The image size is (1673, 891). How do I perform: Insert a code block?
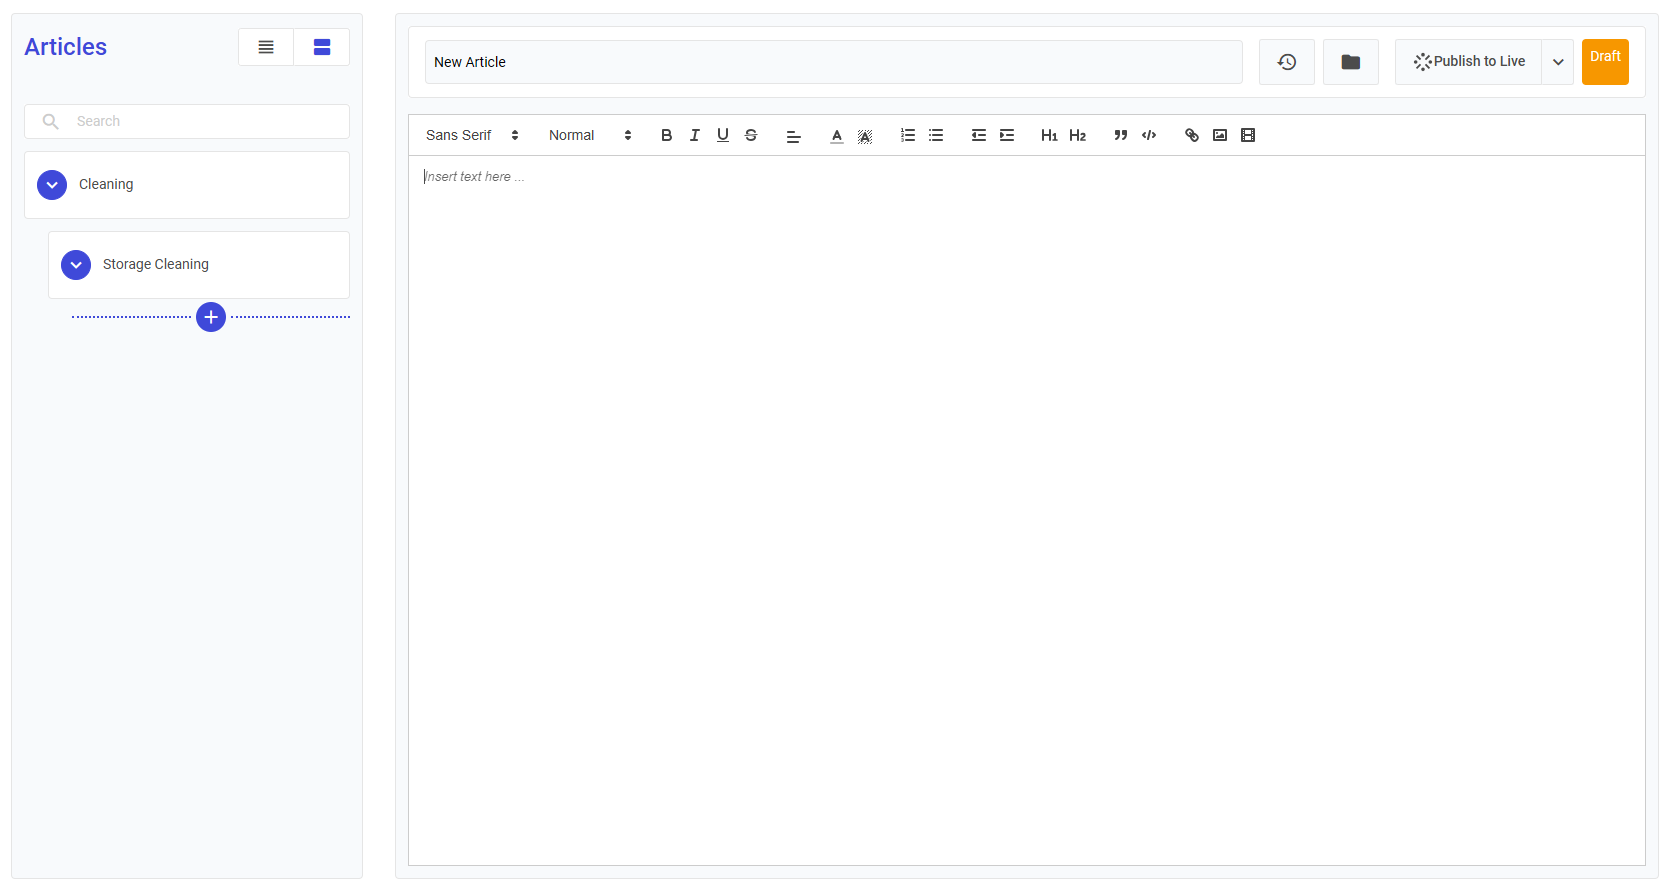tap(1148, 135)
